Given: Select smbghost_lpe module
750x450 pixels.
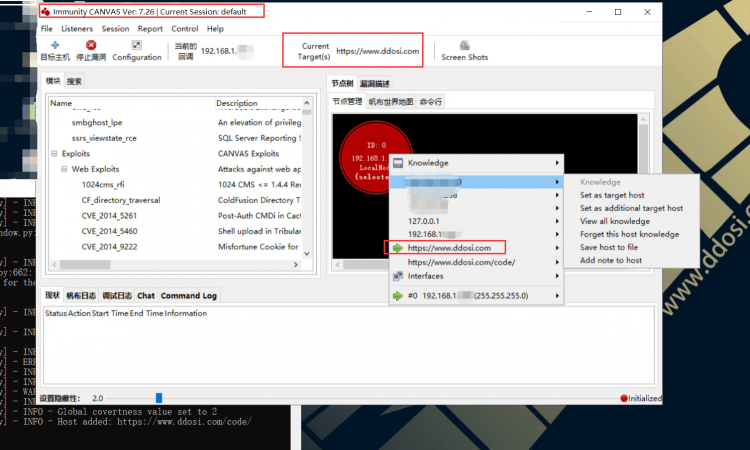Looking at the screenshot, I should tap(97, 122).
